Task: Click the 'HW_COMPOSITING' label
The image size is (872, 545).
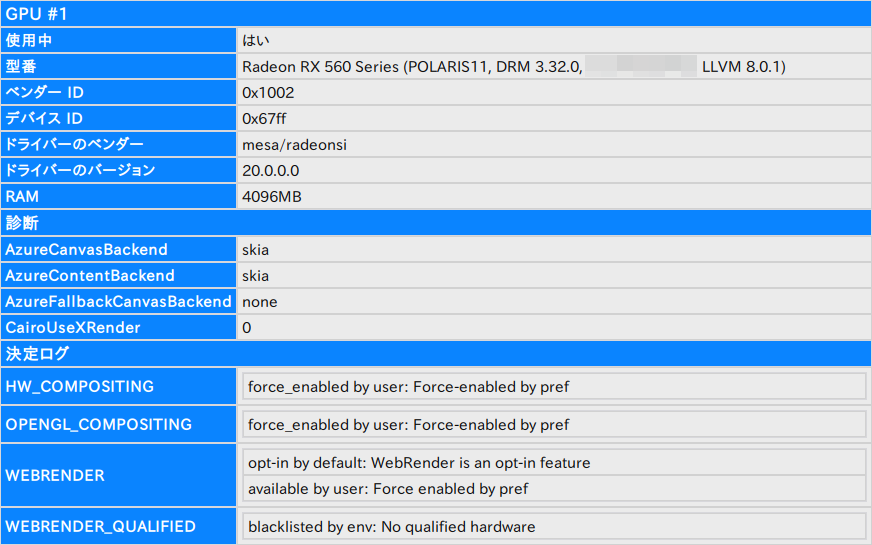Action: 118,386
